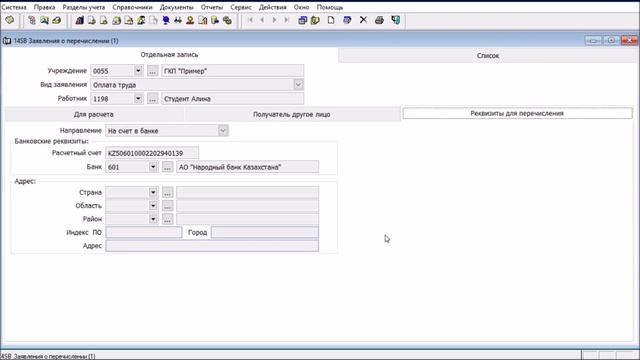Viewport: 640px width, 360px height.
Task: Expand the Банк code dropdown
Action: pyautogui.click(x=153, y=167)
